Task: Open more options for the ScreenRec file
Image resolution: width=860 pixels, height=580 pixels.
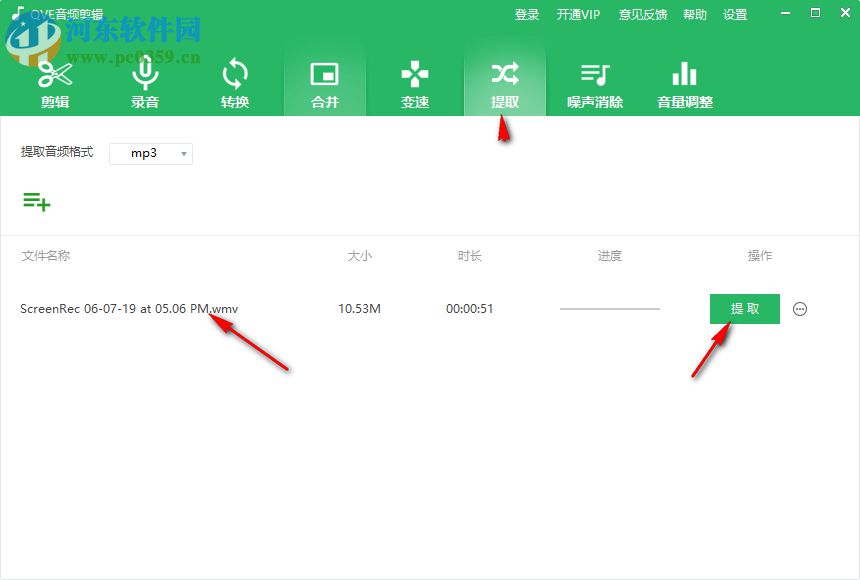Action: pos(800,309)
